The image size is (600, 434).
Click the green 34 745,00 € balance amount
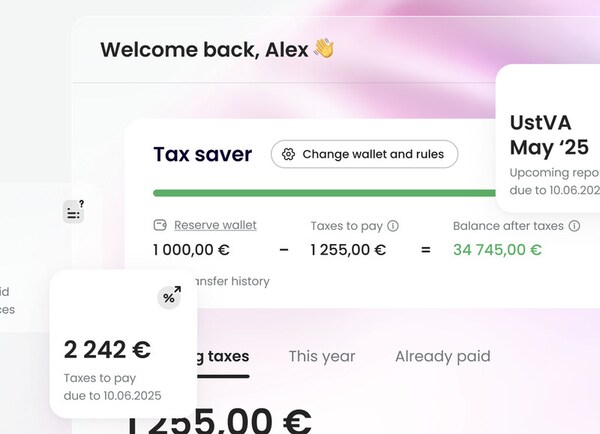(x=497, y=250)
